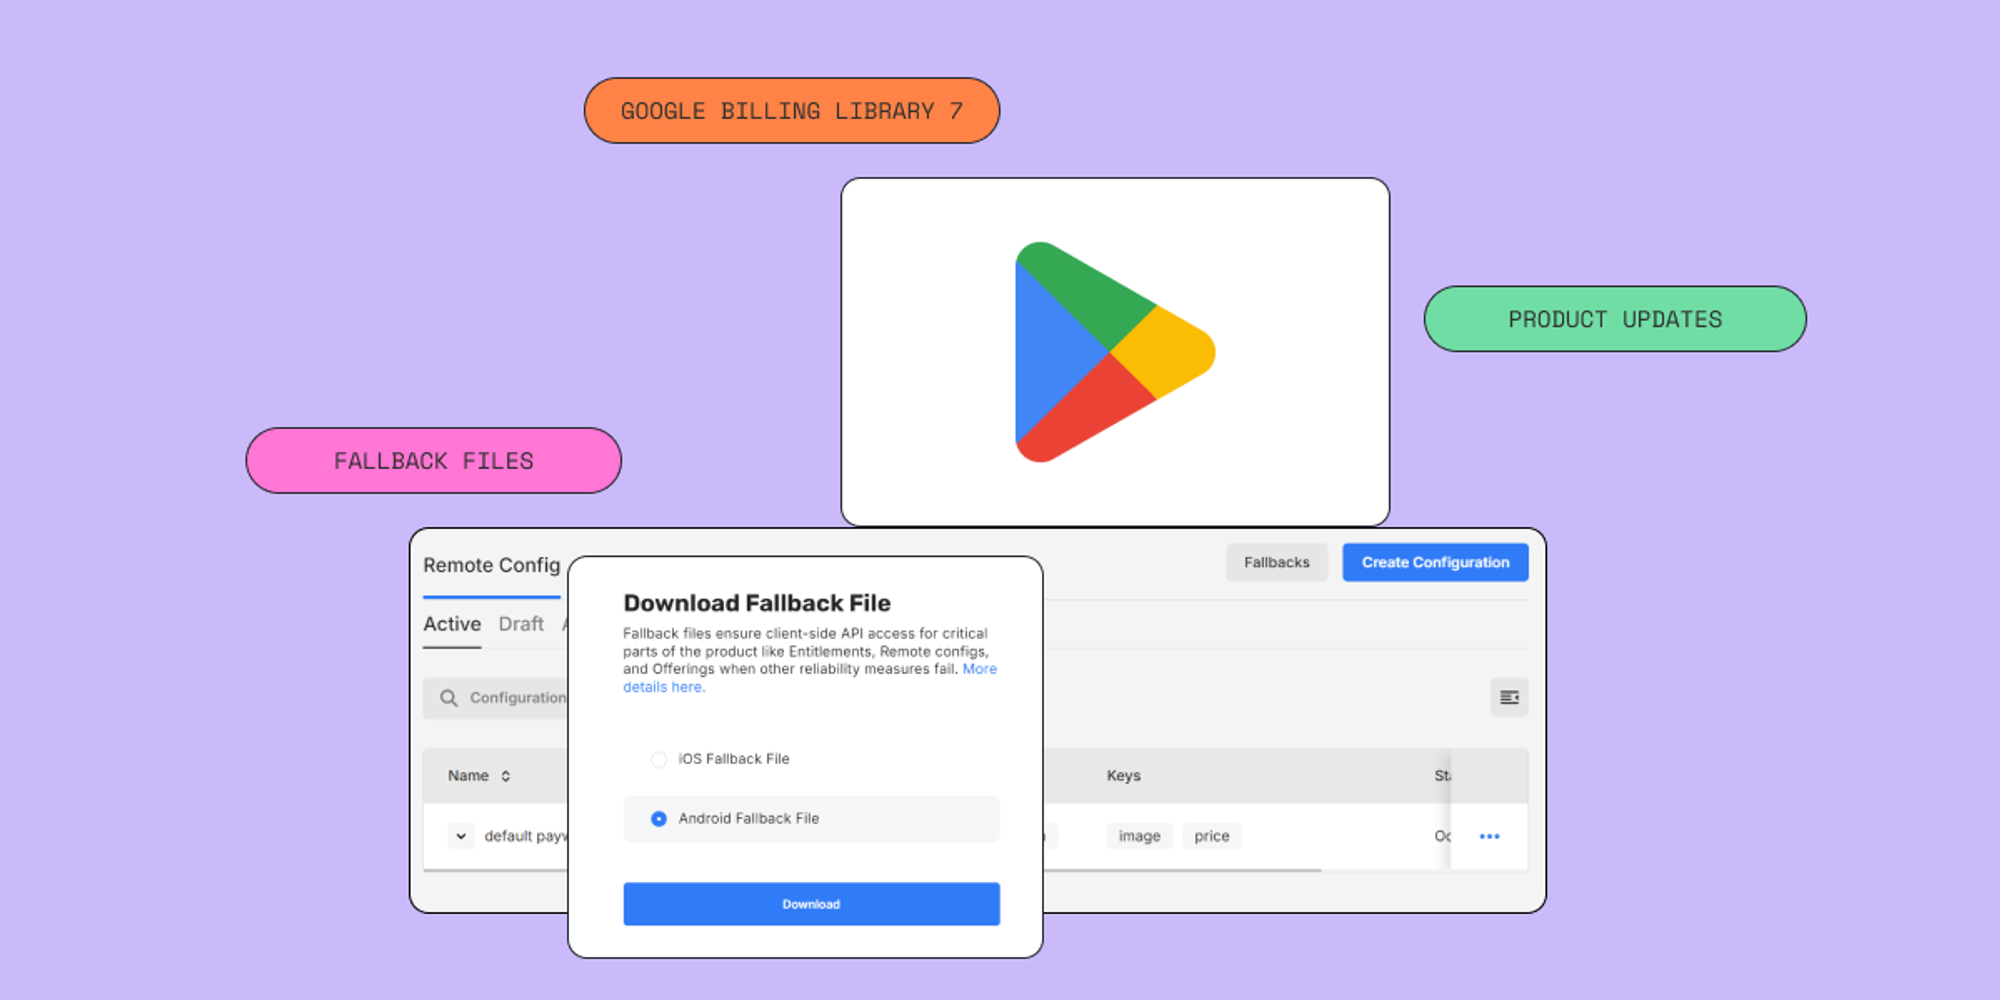Click the Product Updates pill
The width and height of the screenshot is (2000, 1000).
pos(1615,319)
